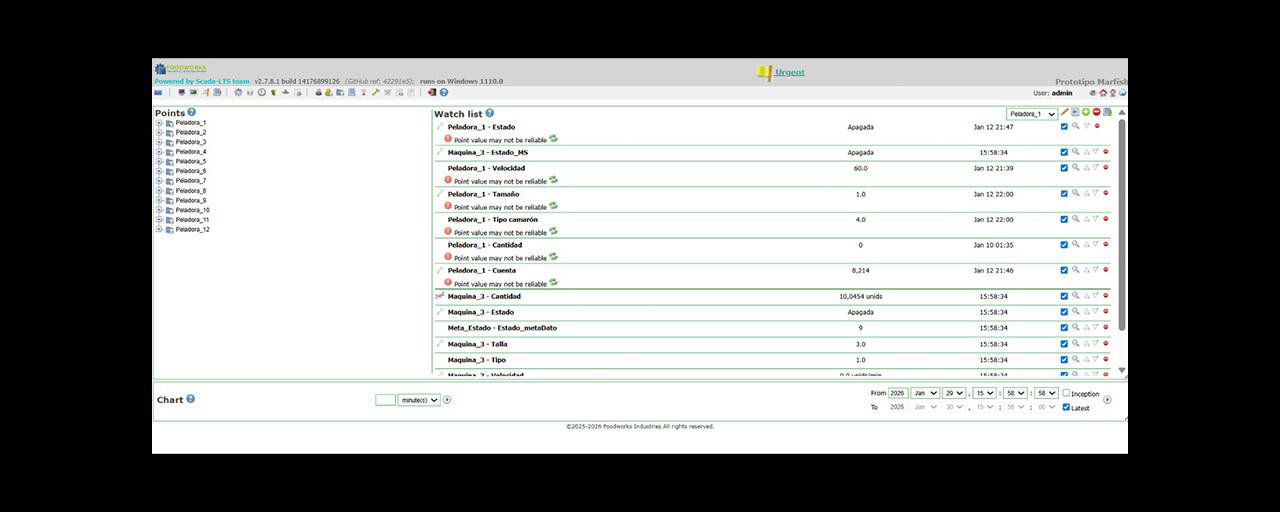1280x512 pixels.
Task: Click the Help icon in the top toolbar
Action: [x=444, y=92]
